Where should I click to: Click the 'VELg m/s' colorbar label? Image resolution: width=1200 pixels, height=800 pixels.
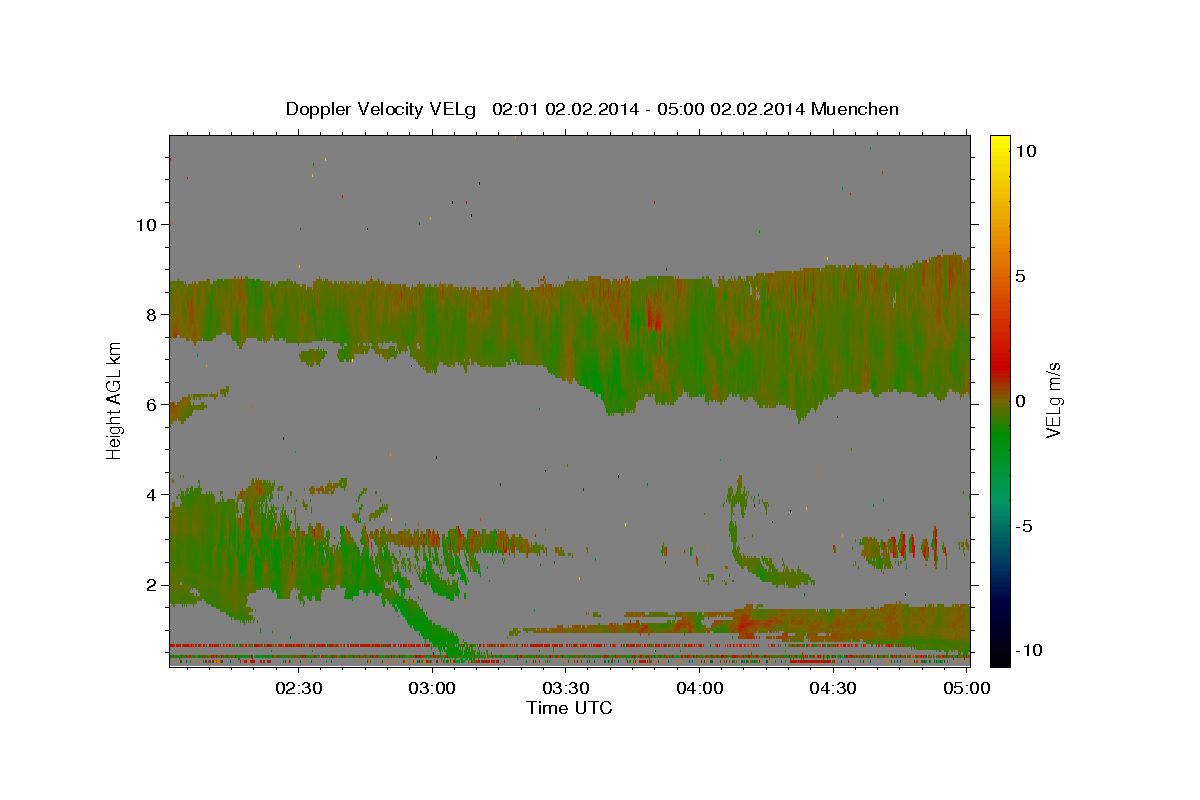pyautogui.click(x=1053, y=400)
